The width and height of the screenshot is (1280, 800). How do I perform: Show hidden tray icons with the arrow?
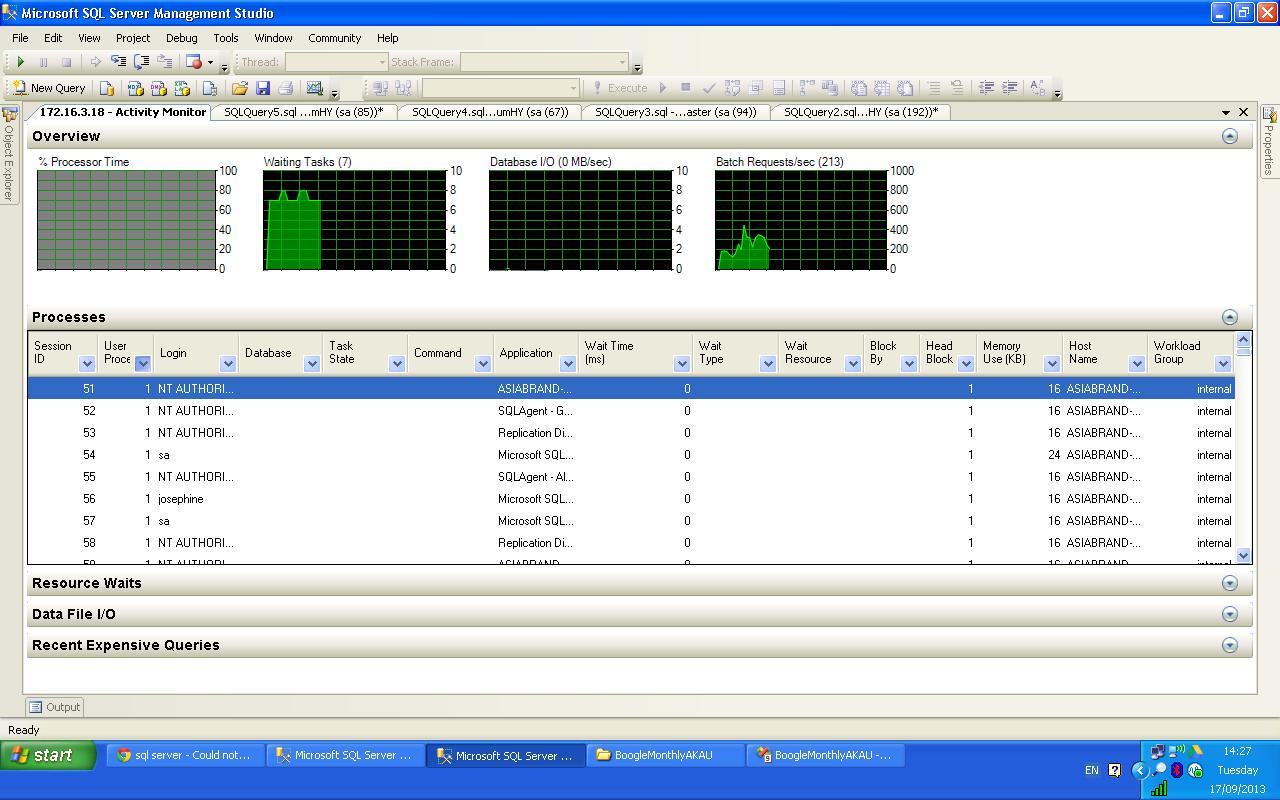pos(1140,770)
